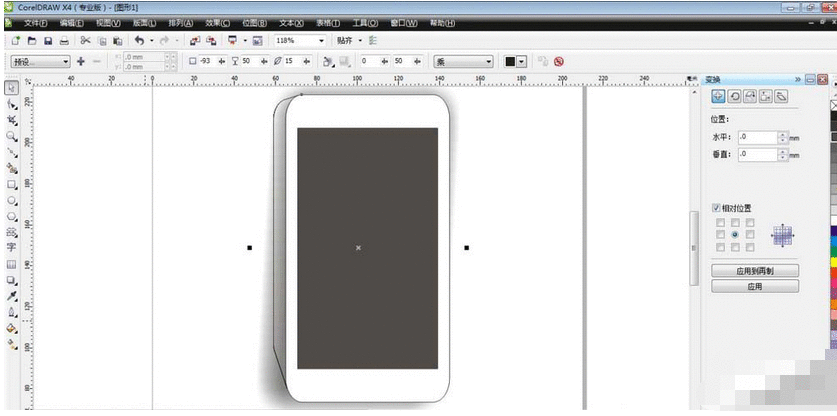Click the Save icon in standard toolbar
The width and height of the screenshot is (837, 416).
(x=48, y=41)
